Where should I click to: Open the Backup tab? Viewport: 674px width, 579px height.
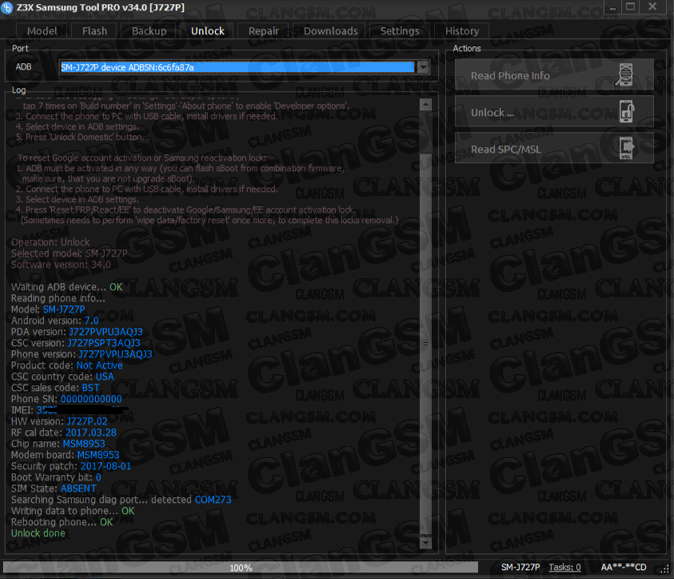pos(149,31)
